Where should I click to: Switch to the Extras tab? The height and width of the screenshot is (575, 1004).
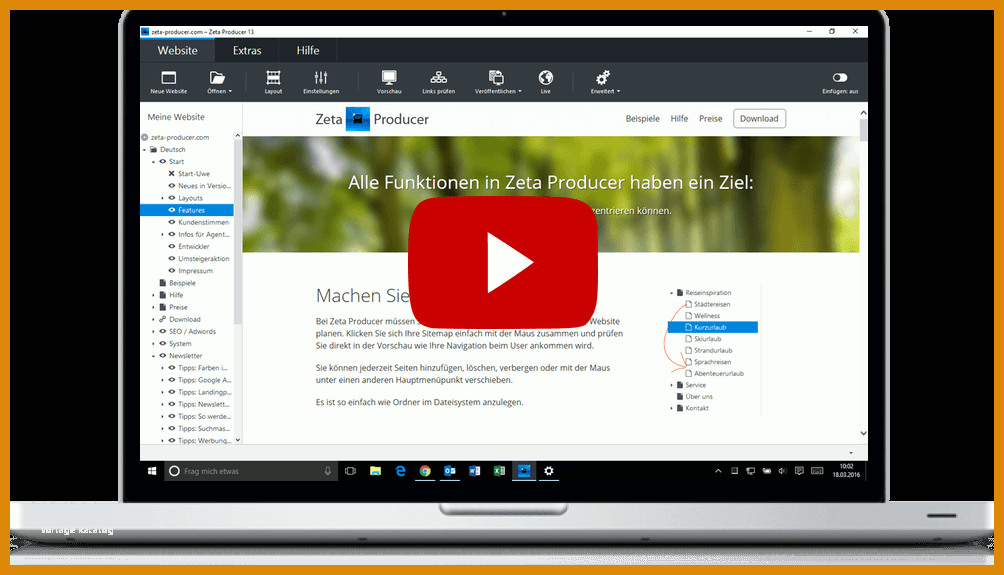[247, 51]
